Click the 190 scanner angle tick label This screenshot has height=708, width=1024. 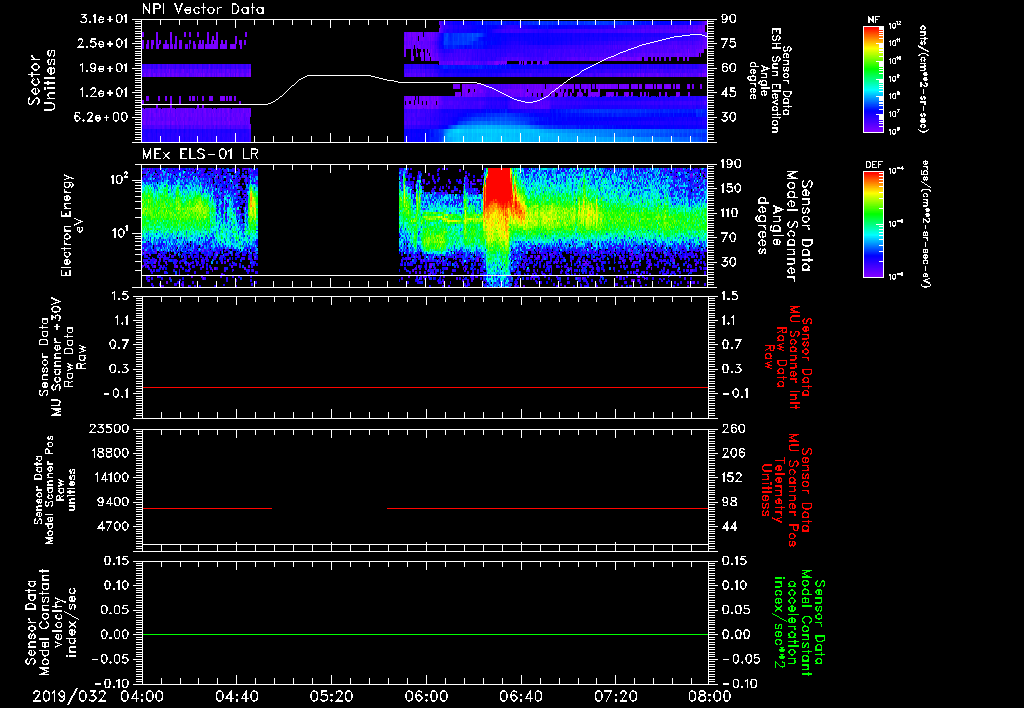[x=733, y=164]
